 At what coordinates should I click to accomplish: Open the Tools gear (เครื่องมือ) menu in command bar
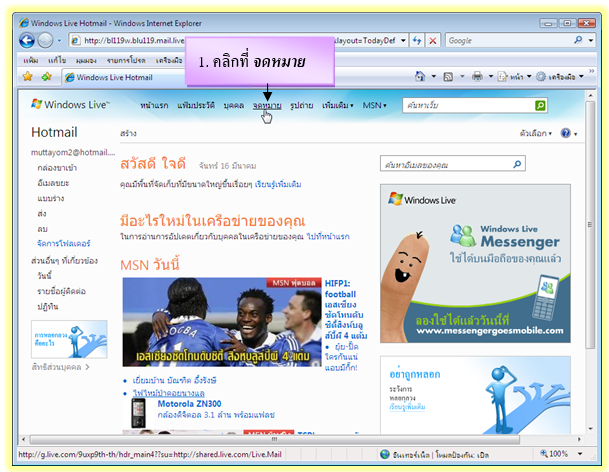click(x=559, y=77)
